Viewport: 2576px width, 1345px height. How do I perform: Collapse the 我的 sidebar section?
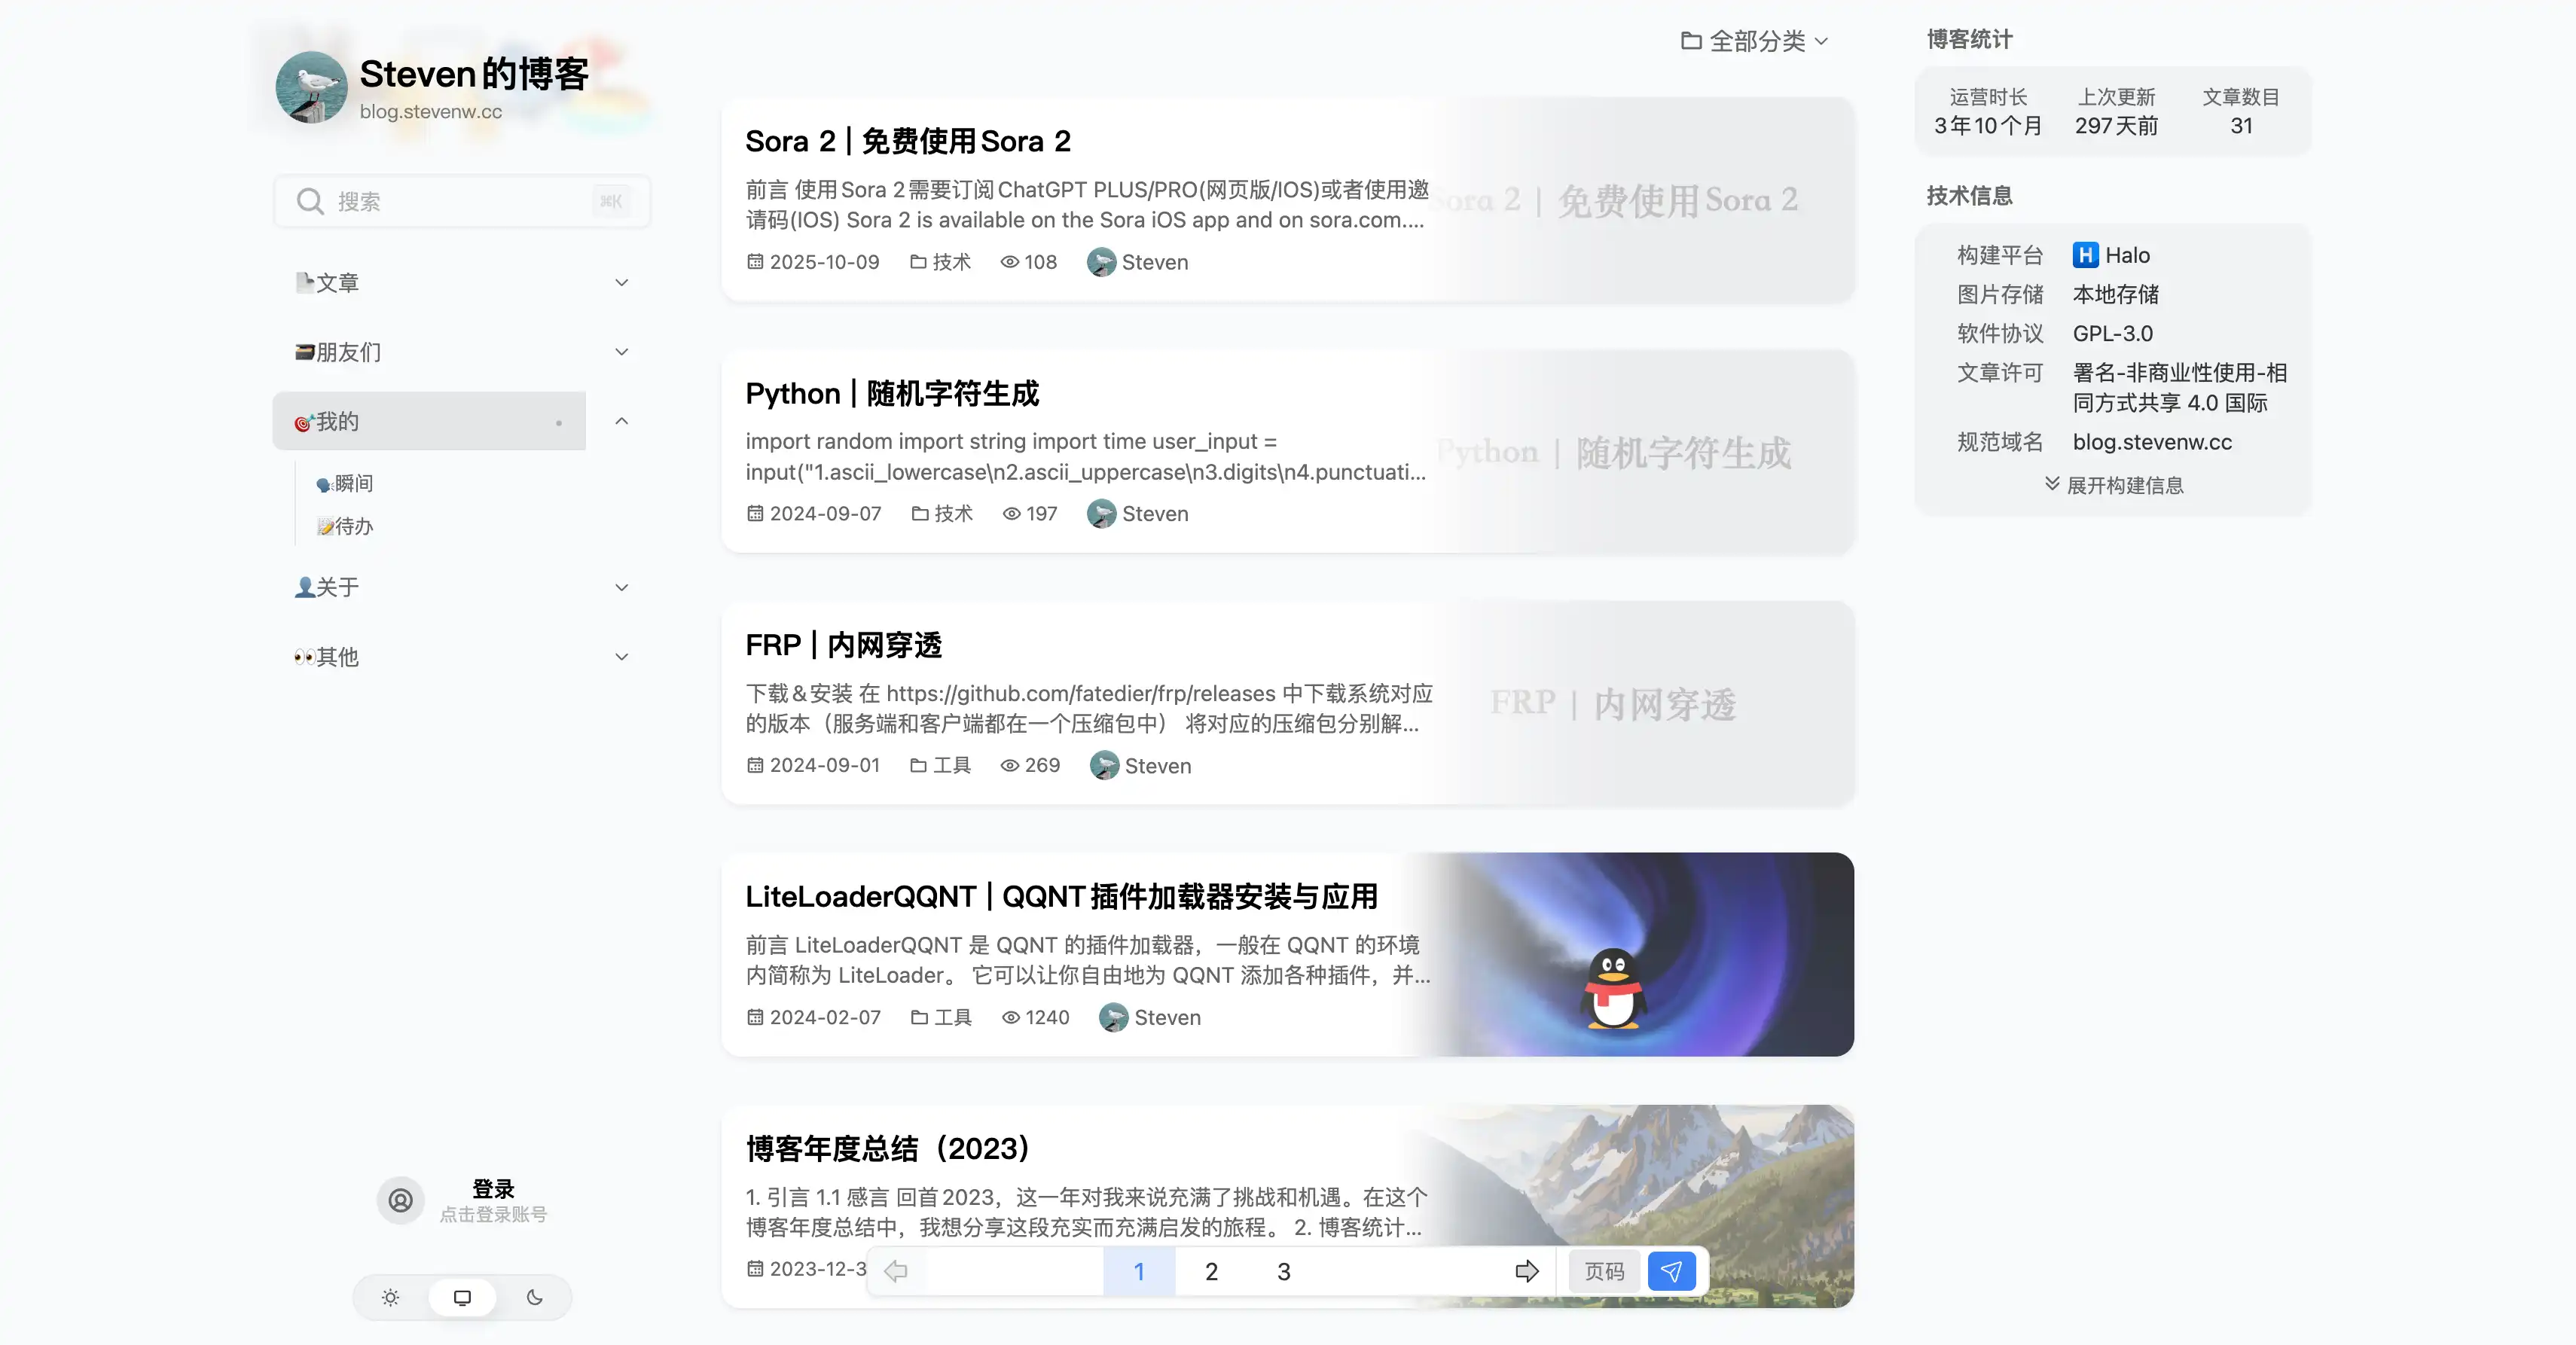pyautogui.click(x=621, y=421)
